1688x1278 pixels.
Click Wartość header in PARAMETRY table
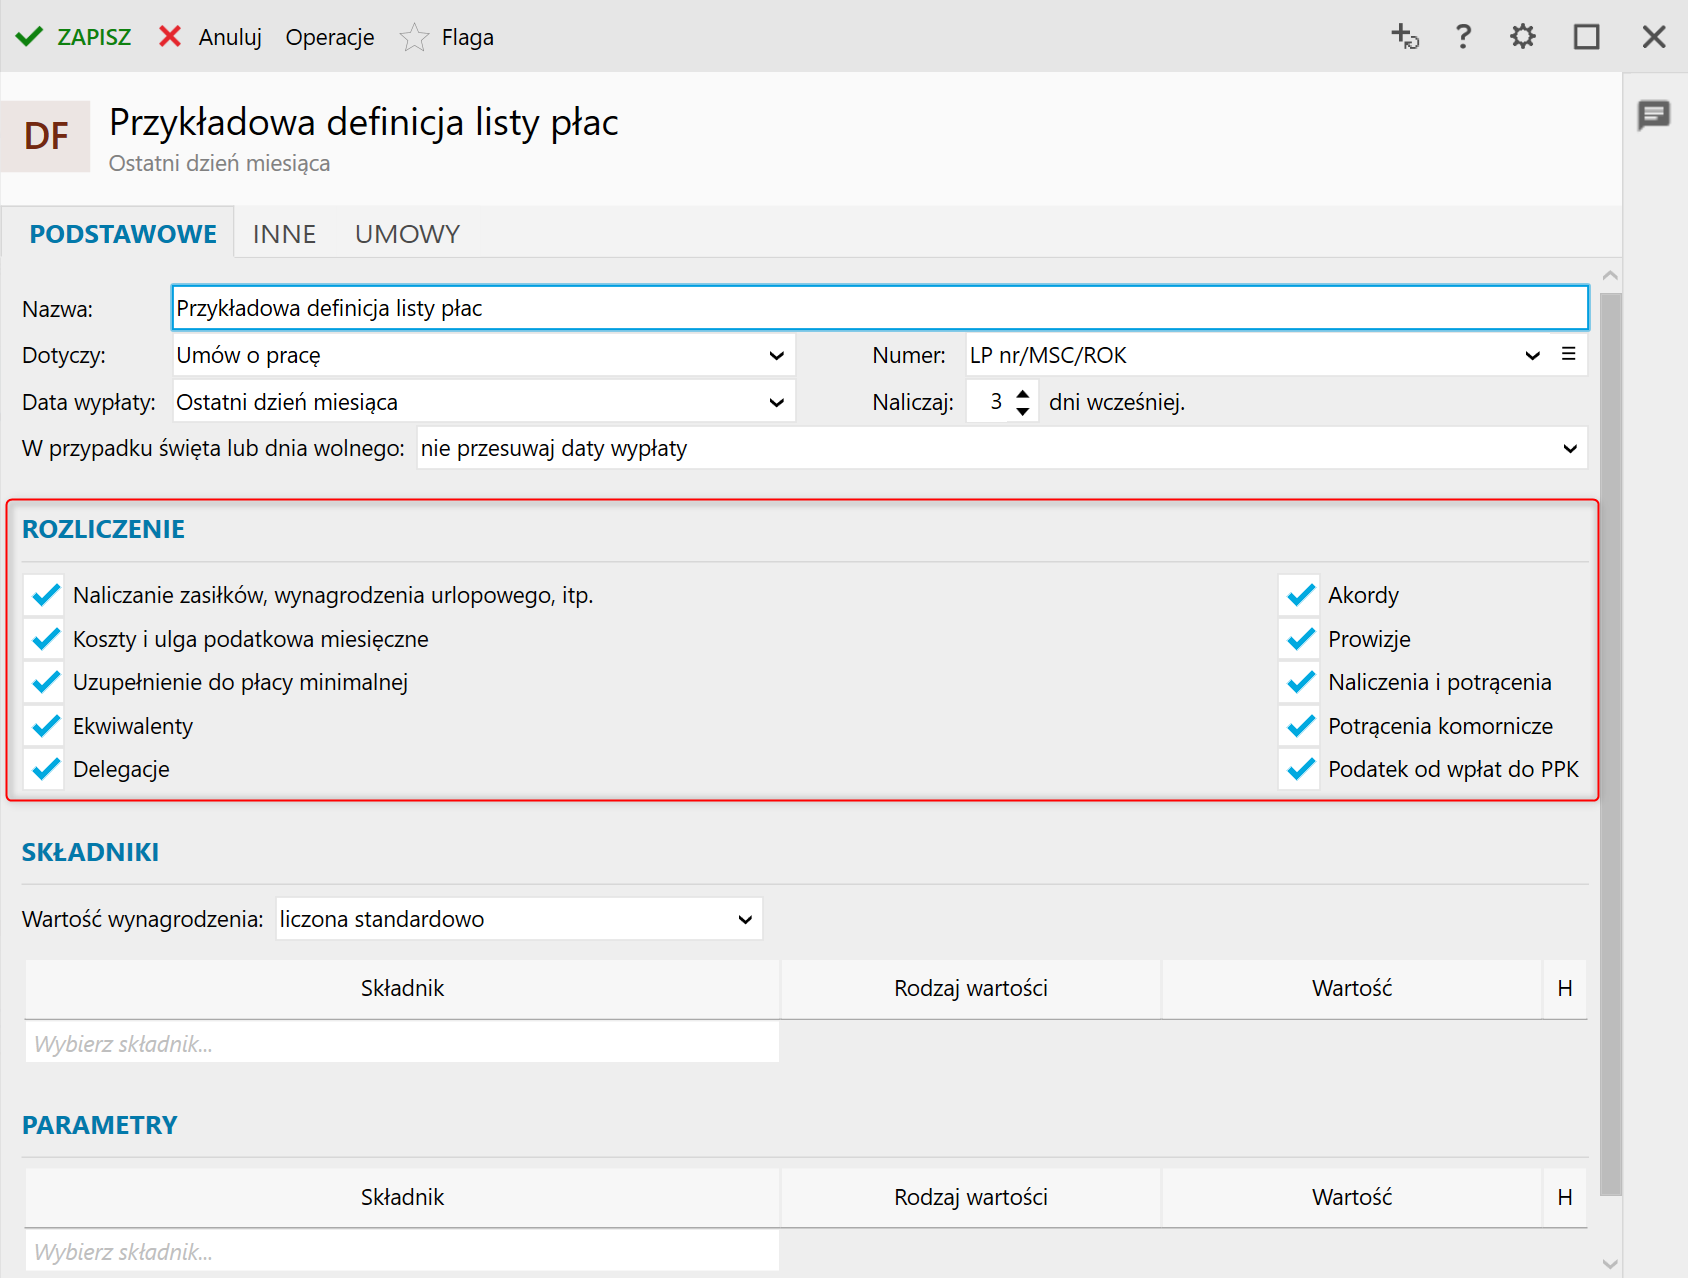[1352, 1197]
